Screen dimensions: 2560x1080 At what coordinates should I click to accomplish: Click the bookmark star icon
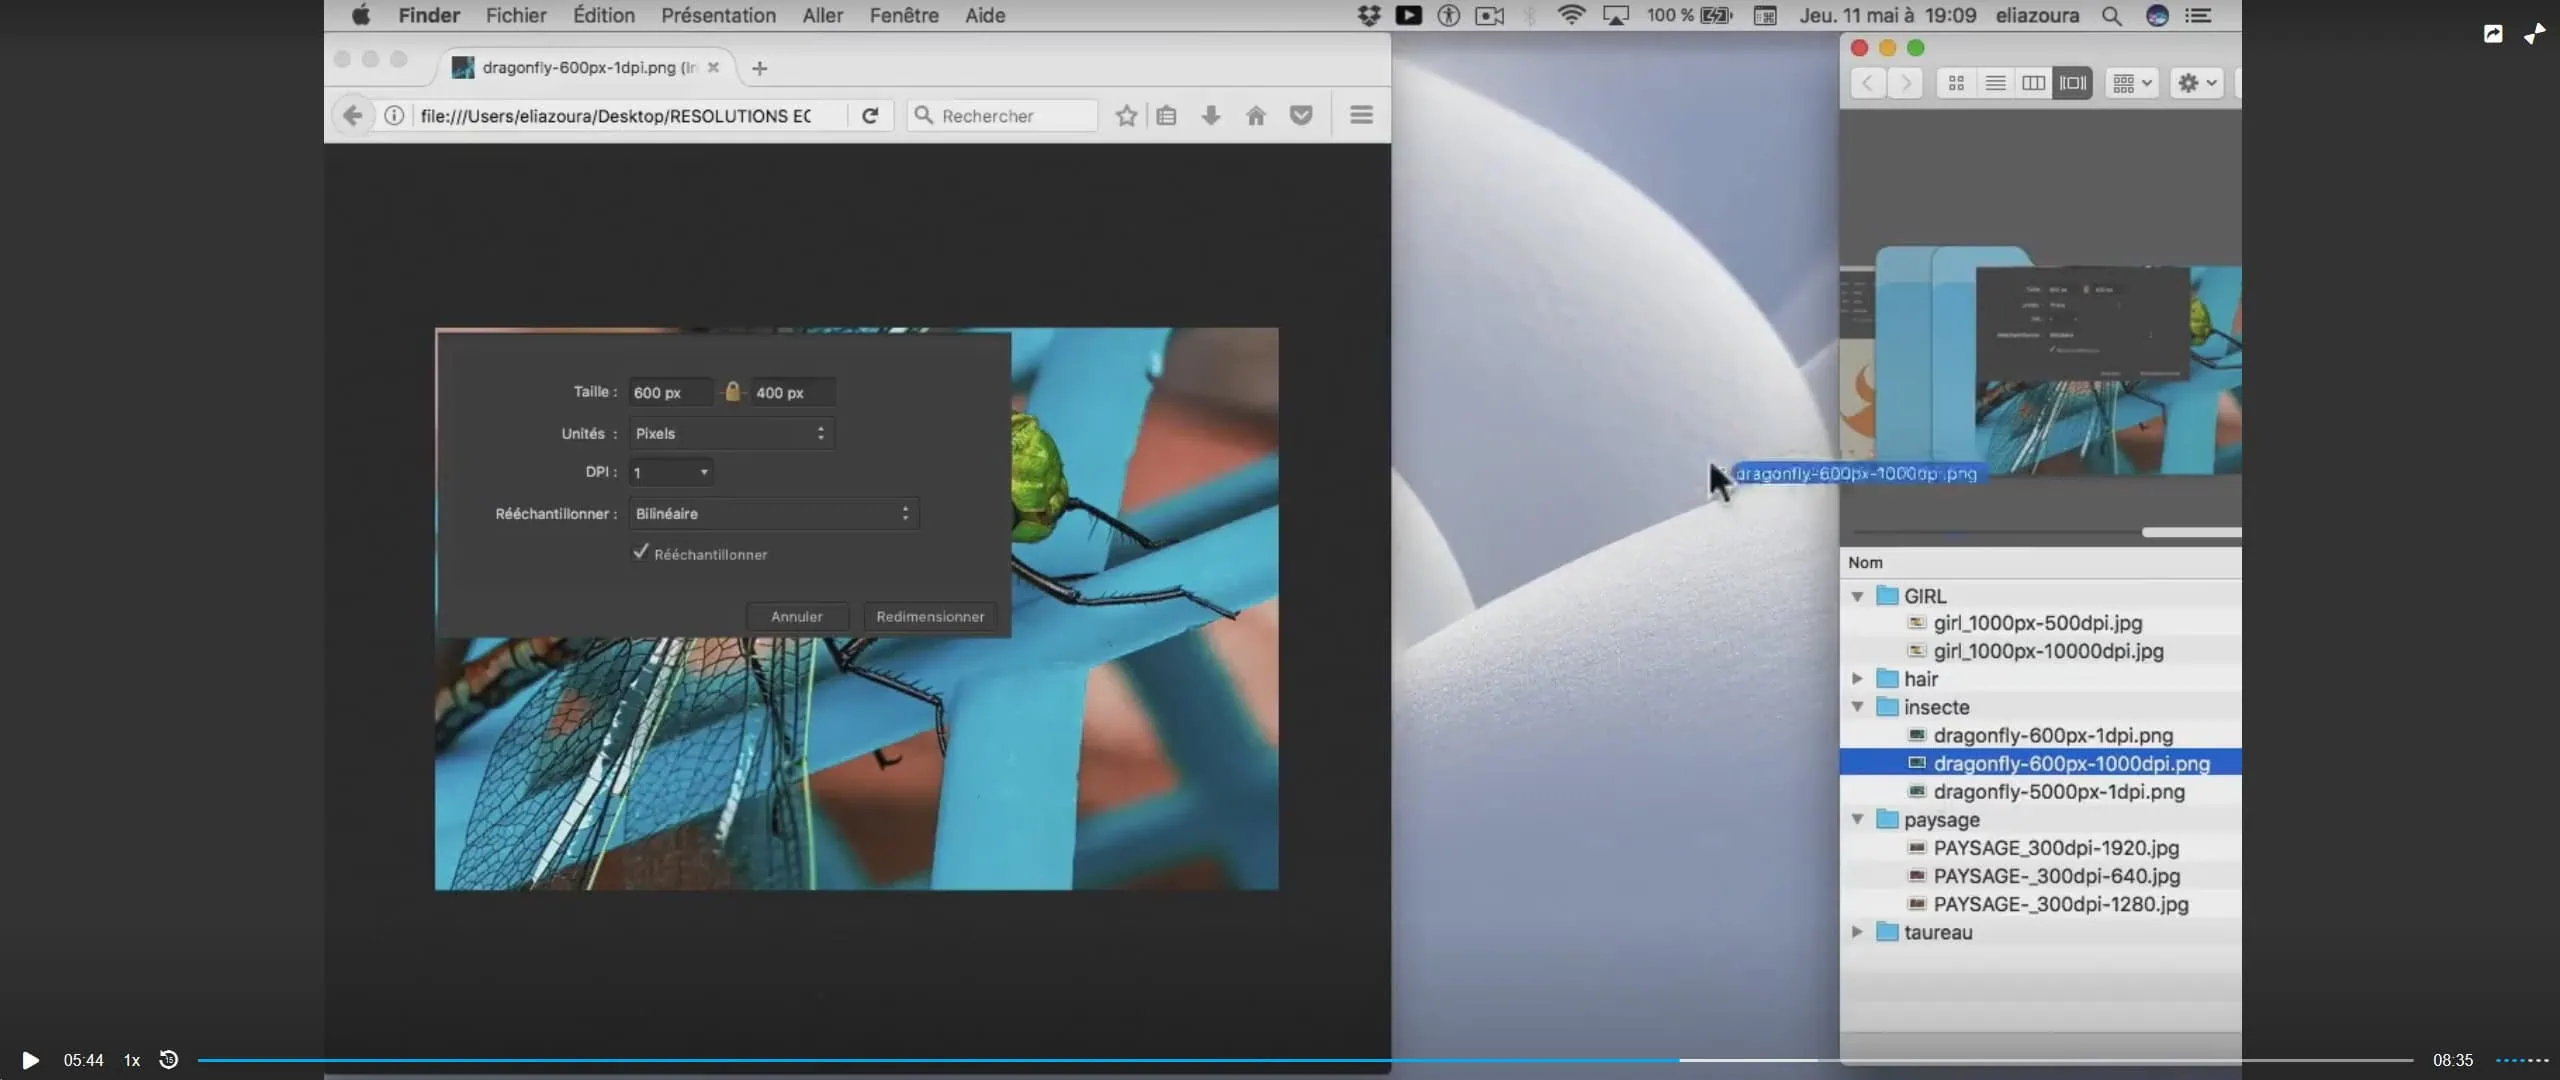[x=1126, y=116]
